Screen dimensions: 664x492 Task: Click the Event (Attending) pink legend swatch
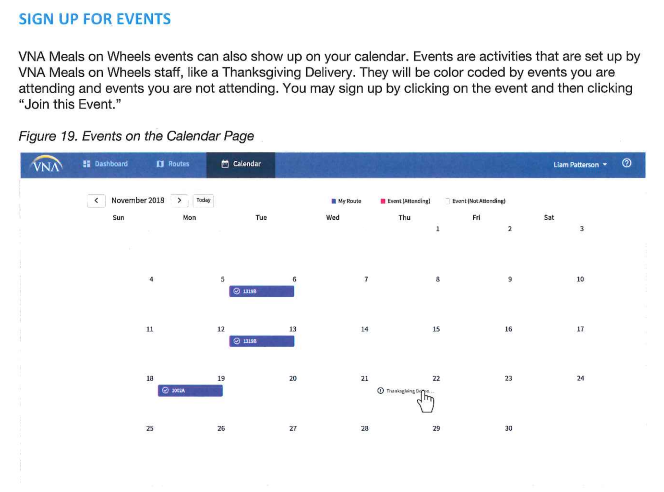383,201
